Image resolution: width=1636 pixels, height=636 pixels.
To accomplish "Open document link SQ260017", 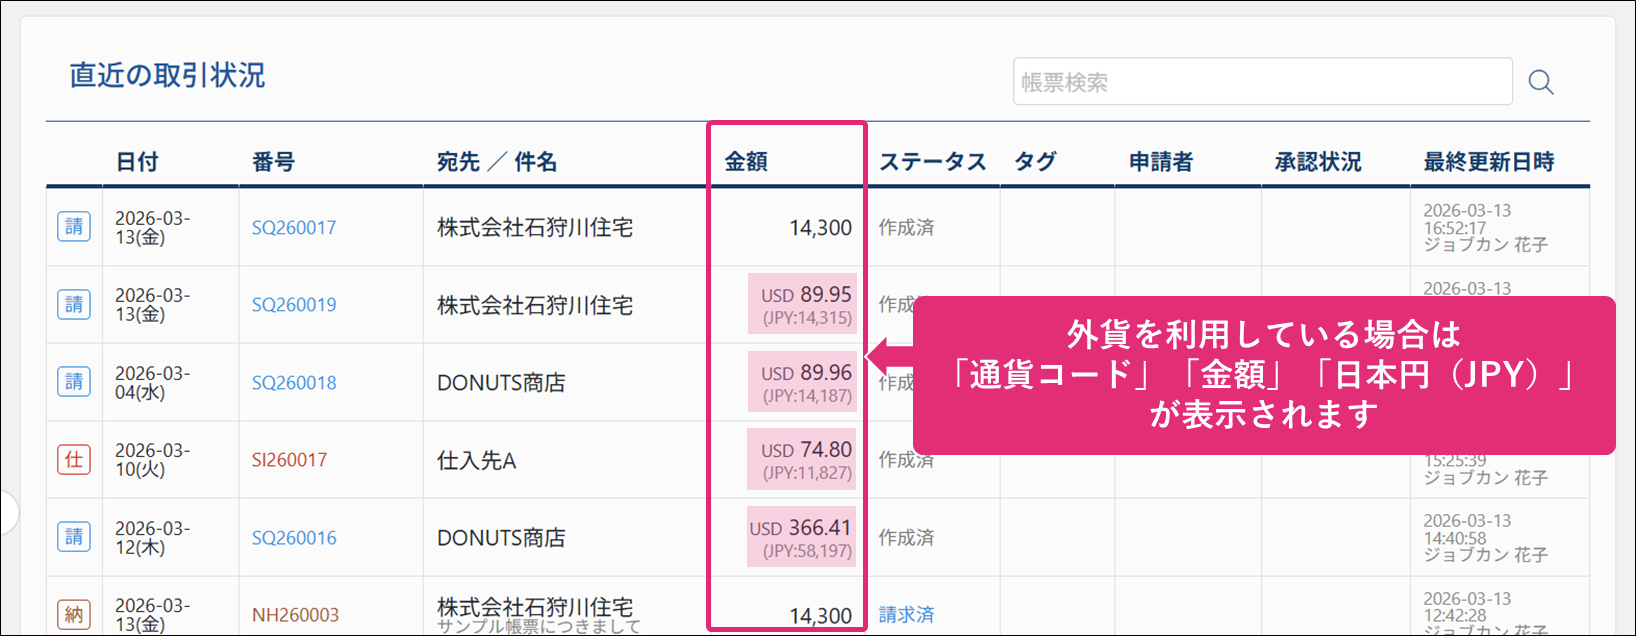I will 294,228.
